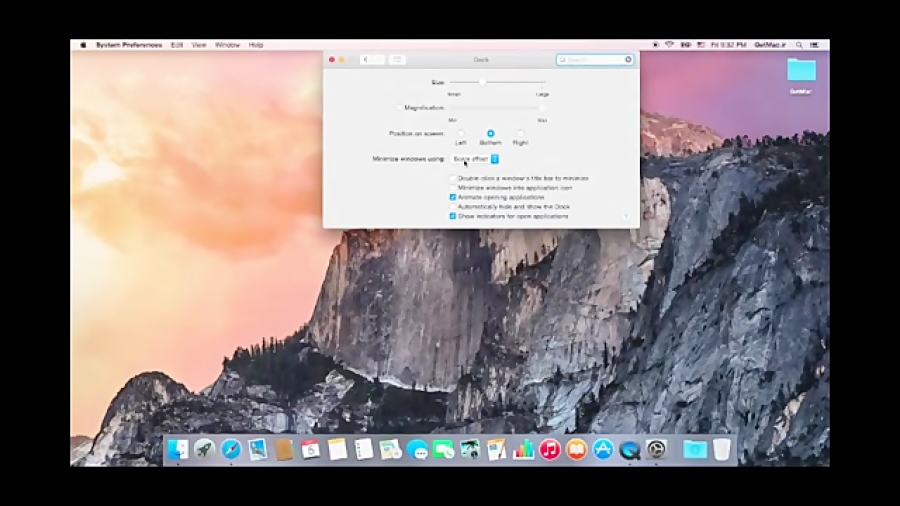Open Minimize windows using effect dropdown
Viewport: 900px width, 506px height.
tap(475, 159)
